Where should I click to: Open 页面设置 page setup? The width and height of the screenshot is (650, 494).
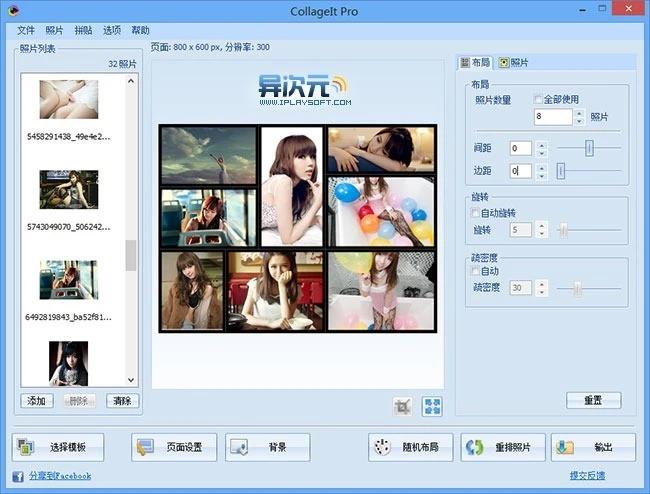pyautogui.click(x=174, y=447)
